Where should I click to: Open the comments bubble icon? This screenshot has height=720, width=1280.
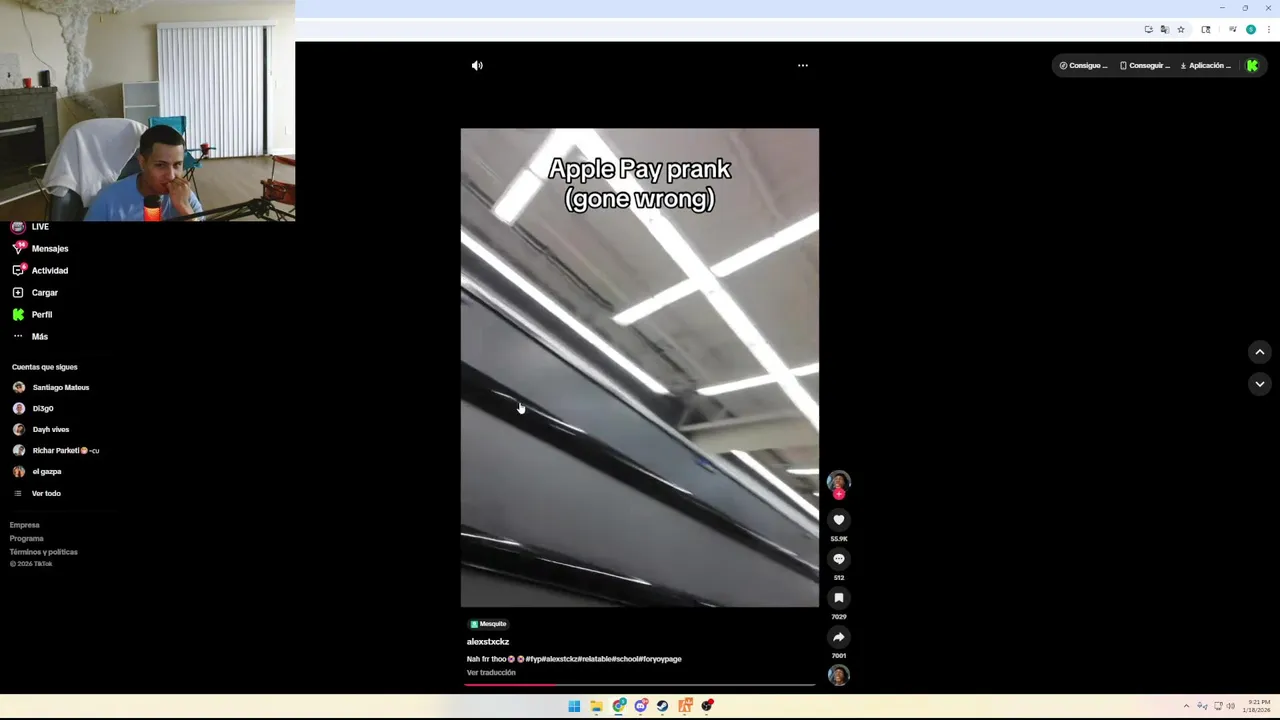click(x=839, y=559)
